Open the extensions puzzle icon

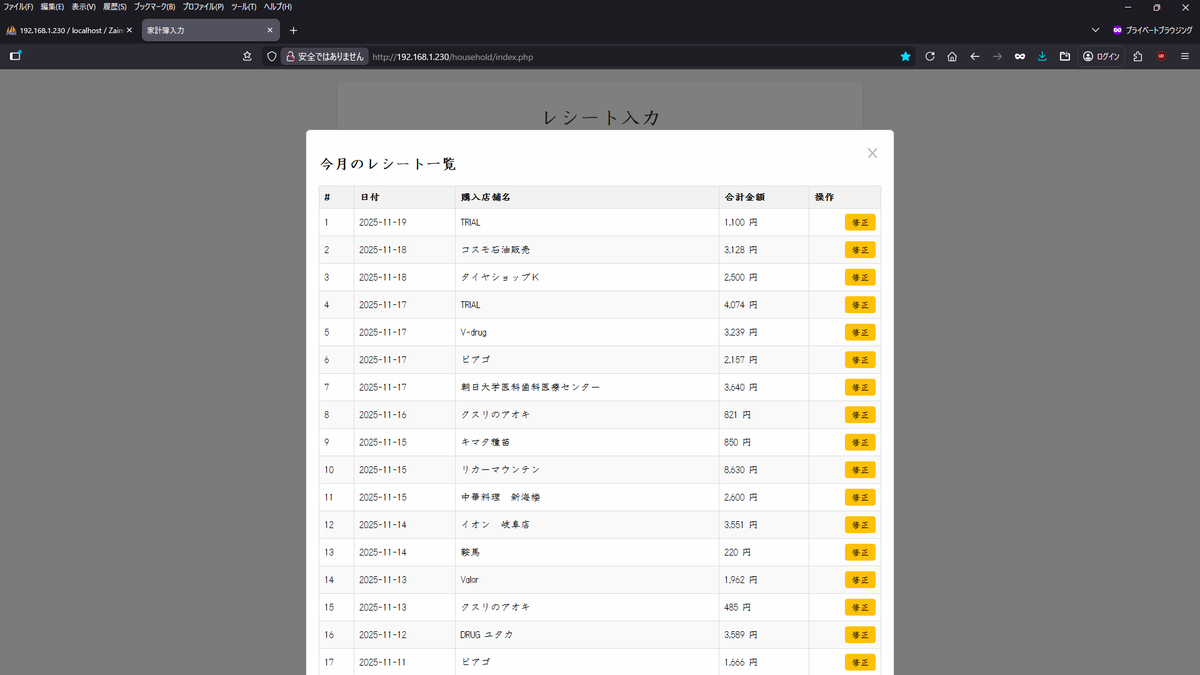click(x=1138, y=57)
